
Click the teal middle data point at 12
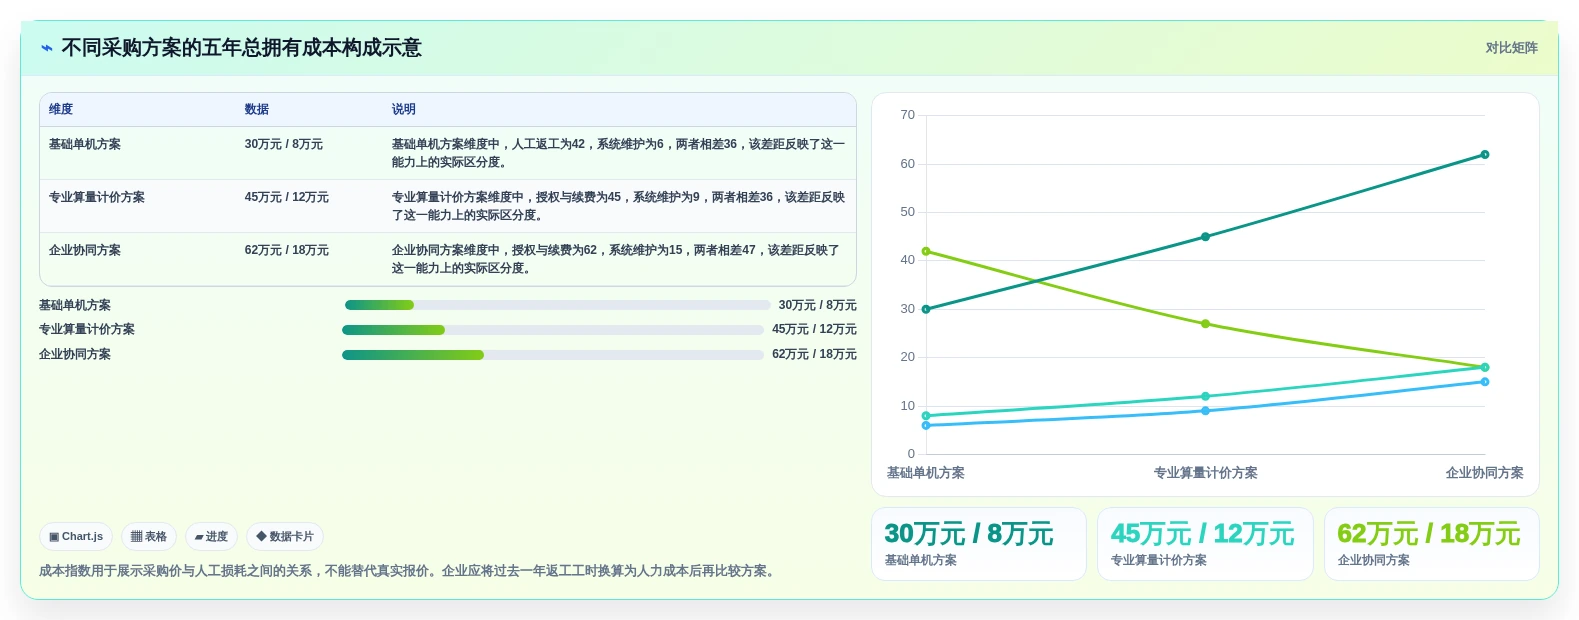pyautogui.click(x=1205, y=397)
